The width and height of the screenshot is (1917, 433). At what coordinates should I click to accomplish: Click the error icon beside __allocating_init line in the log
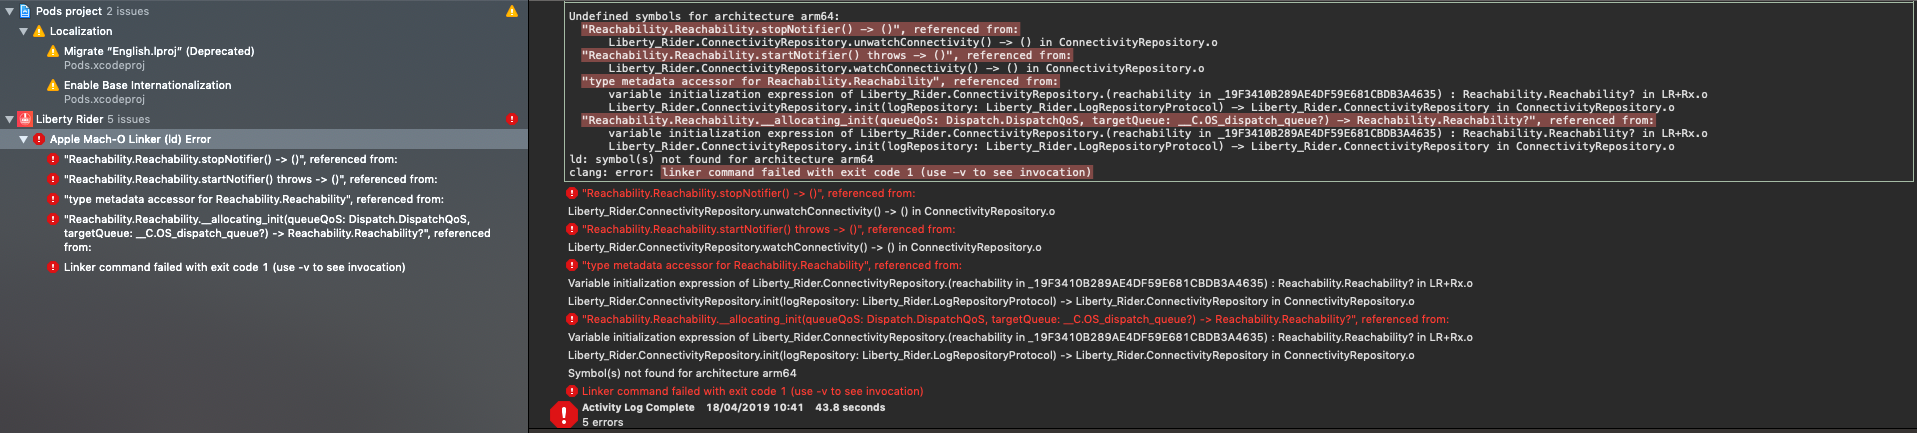572,319
